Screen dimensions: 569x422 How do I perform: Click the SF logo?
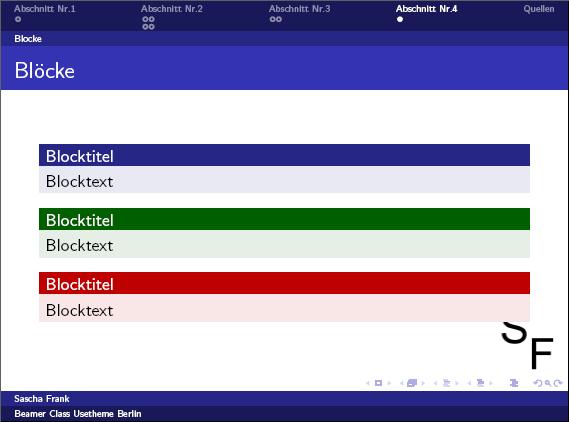(x=527, y=345)
